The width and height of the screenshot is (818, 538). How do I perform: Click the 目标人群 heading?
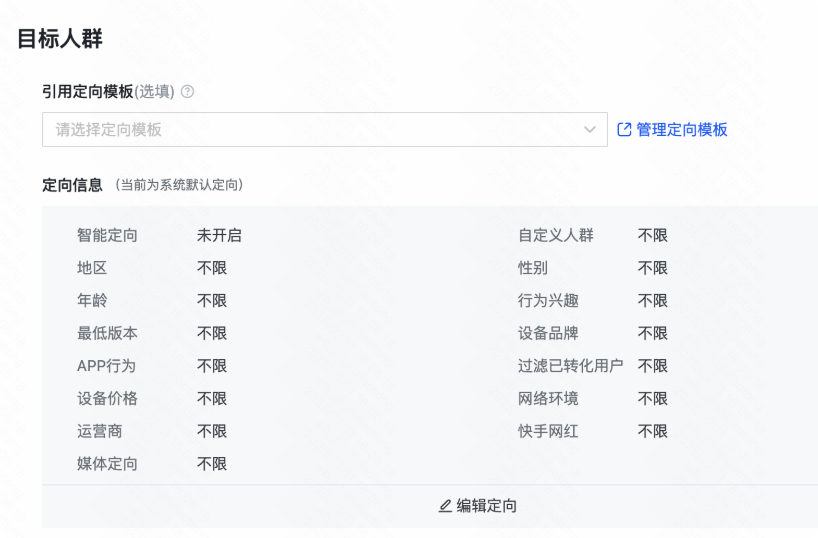click(x=60, y=39)
